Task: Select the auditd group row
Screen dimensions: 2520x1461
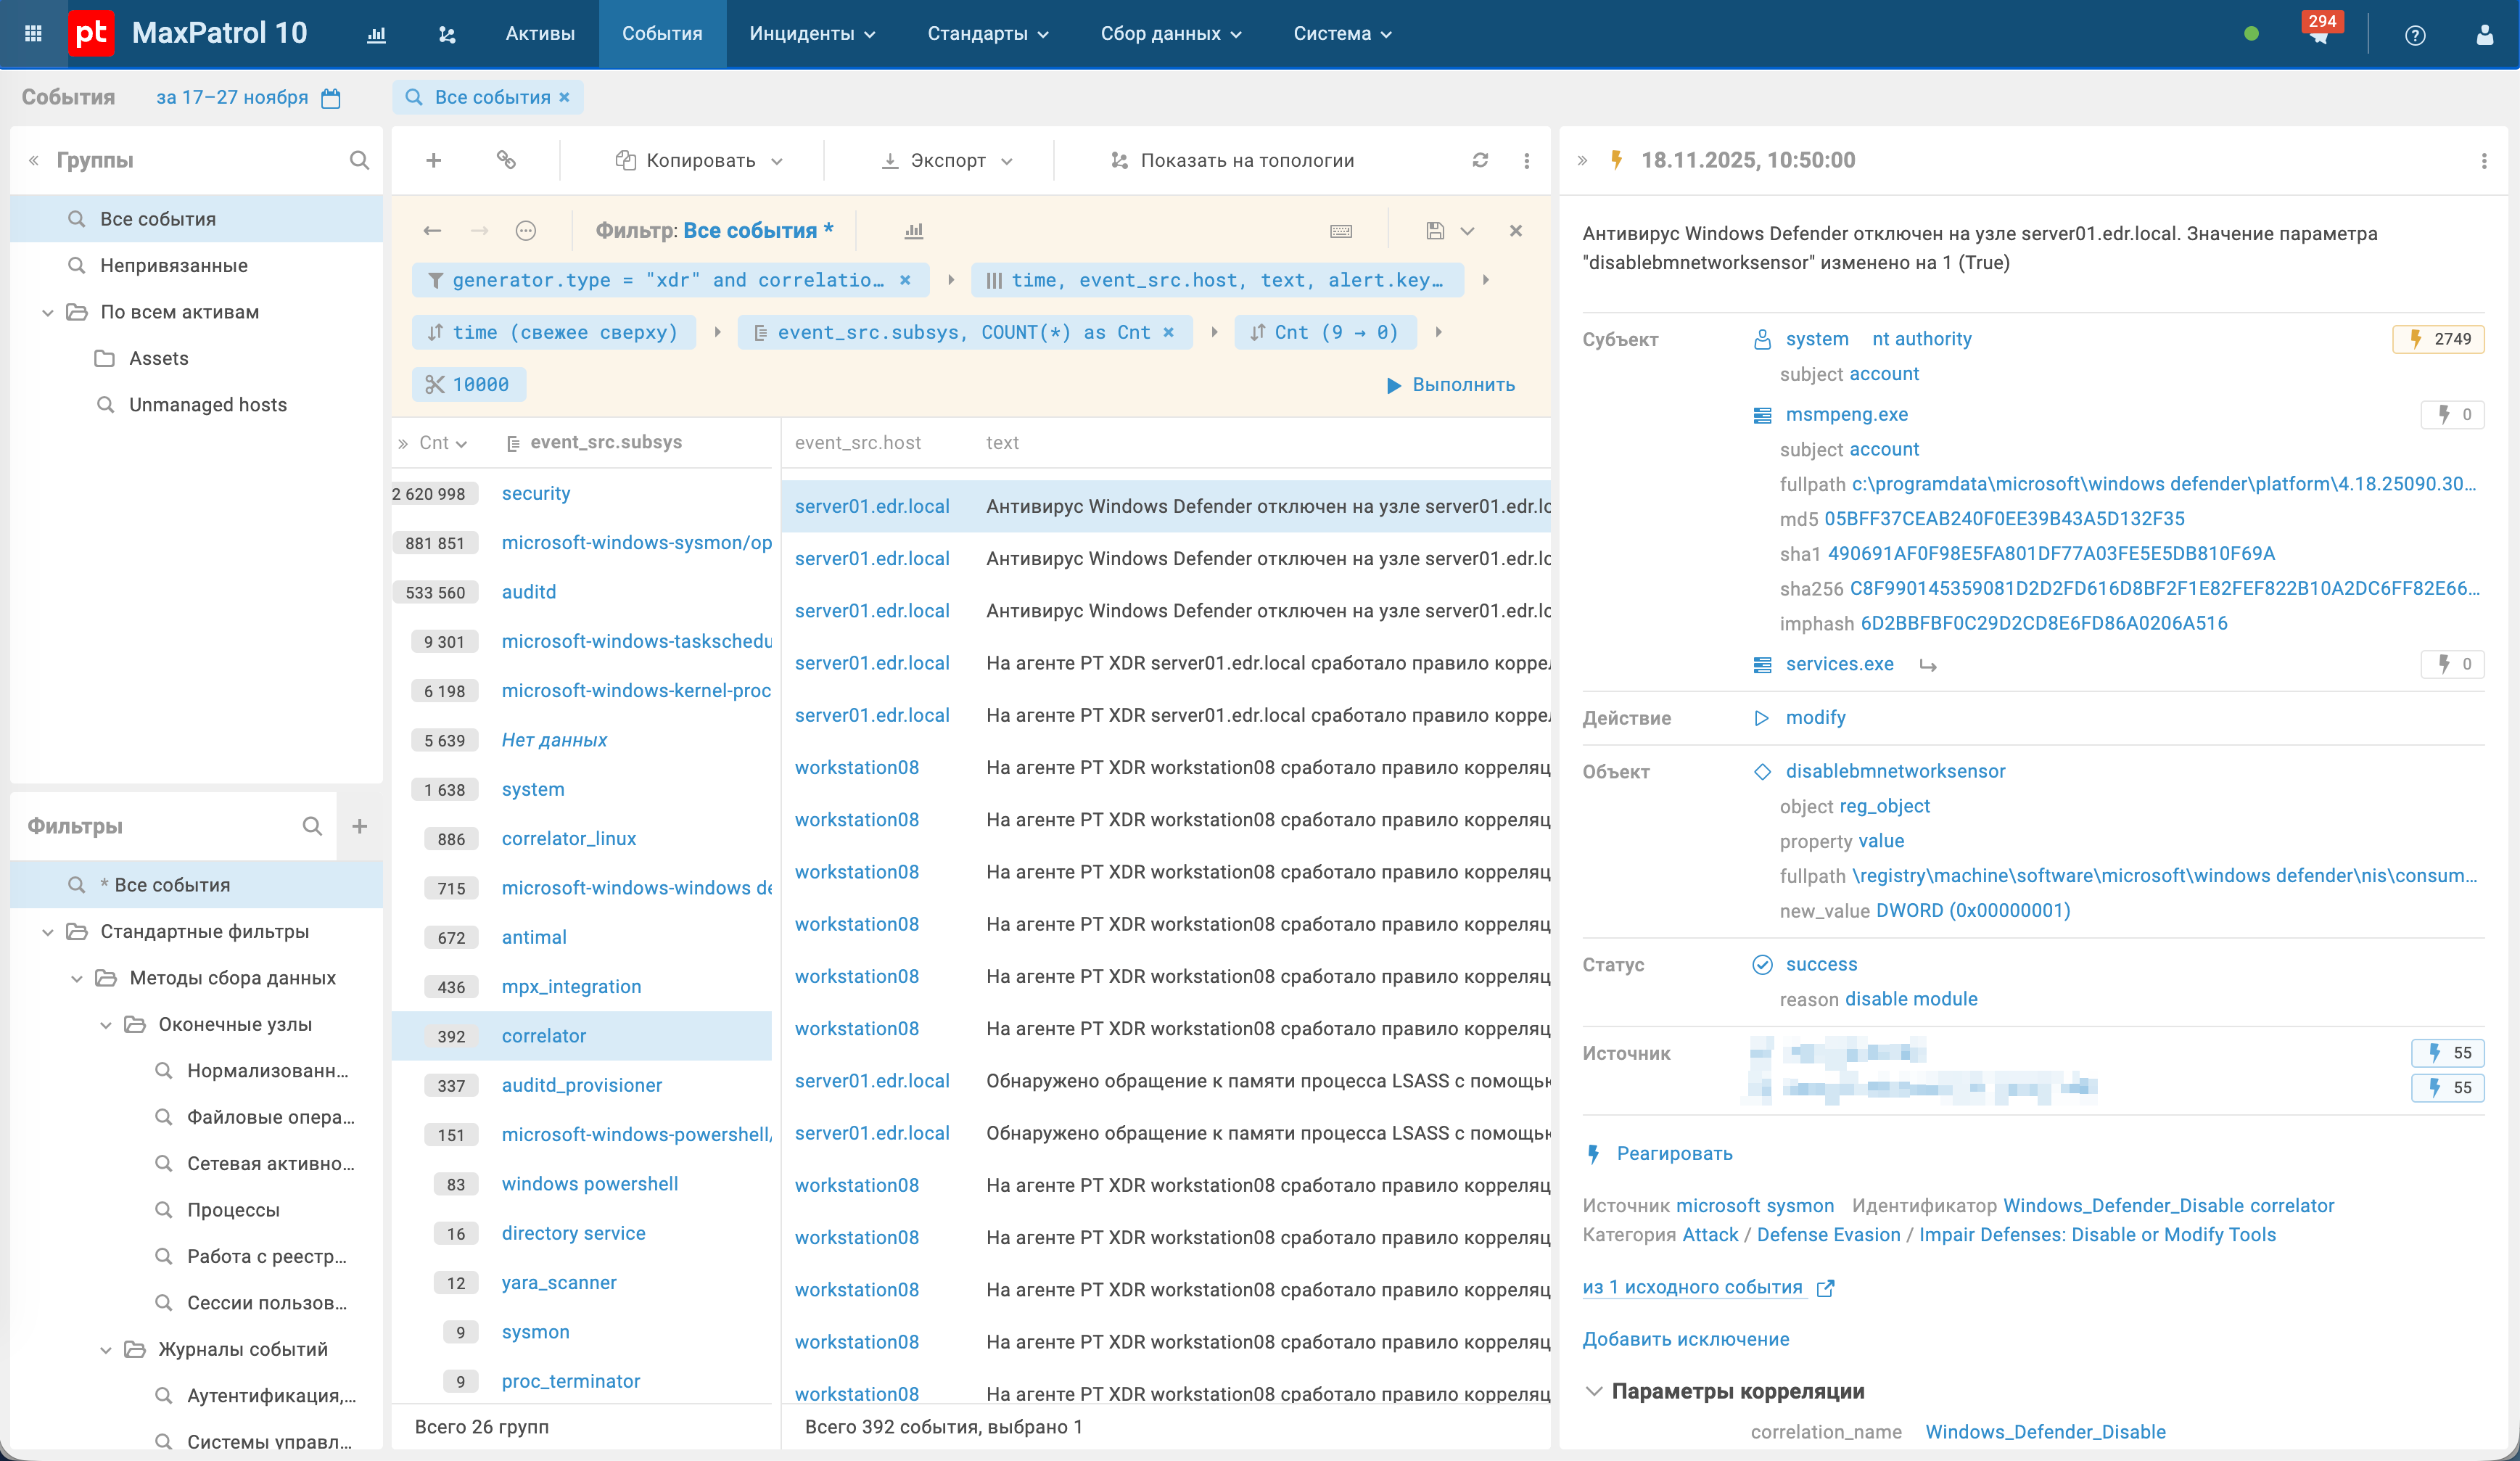Action: (528, 592)
